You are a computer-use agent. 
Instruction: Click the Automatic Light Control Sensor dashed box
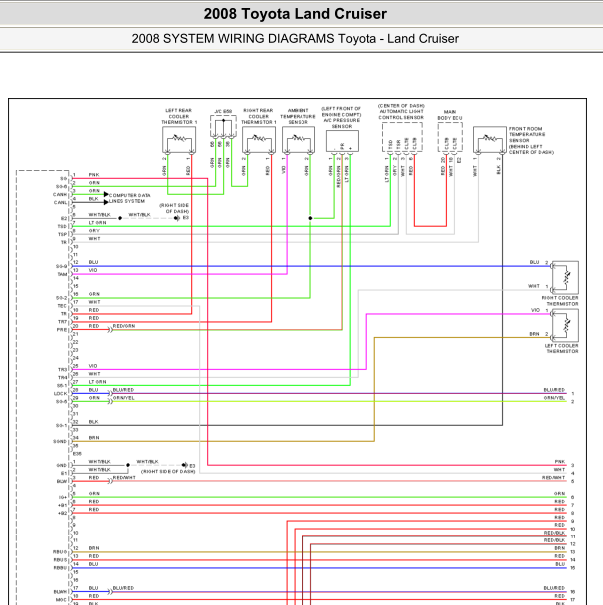(402, 137)
